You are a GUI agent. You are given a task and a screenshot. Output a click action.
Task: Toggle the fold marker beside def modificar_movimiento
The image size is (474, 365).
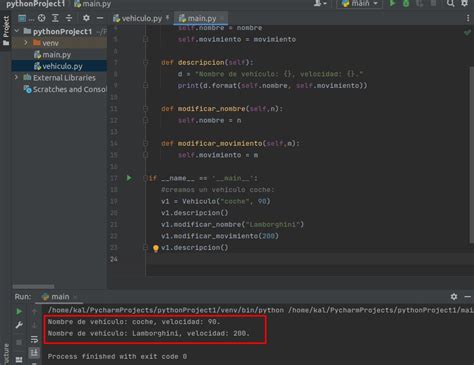[146, 143]
